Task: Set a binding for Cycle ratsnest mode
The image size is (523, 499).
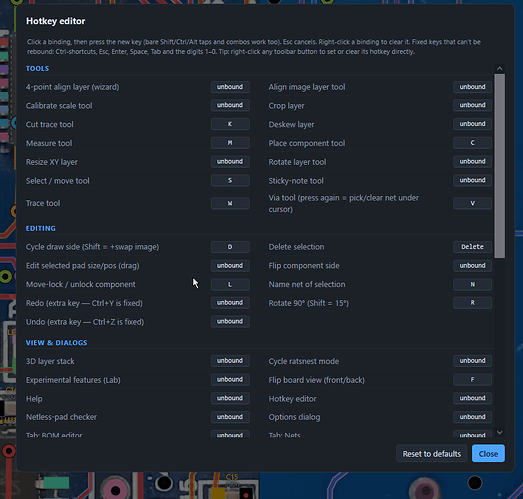Action: tap(472, 361)
